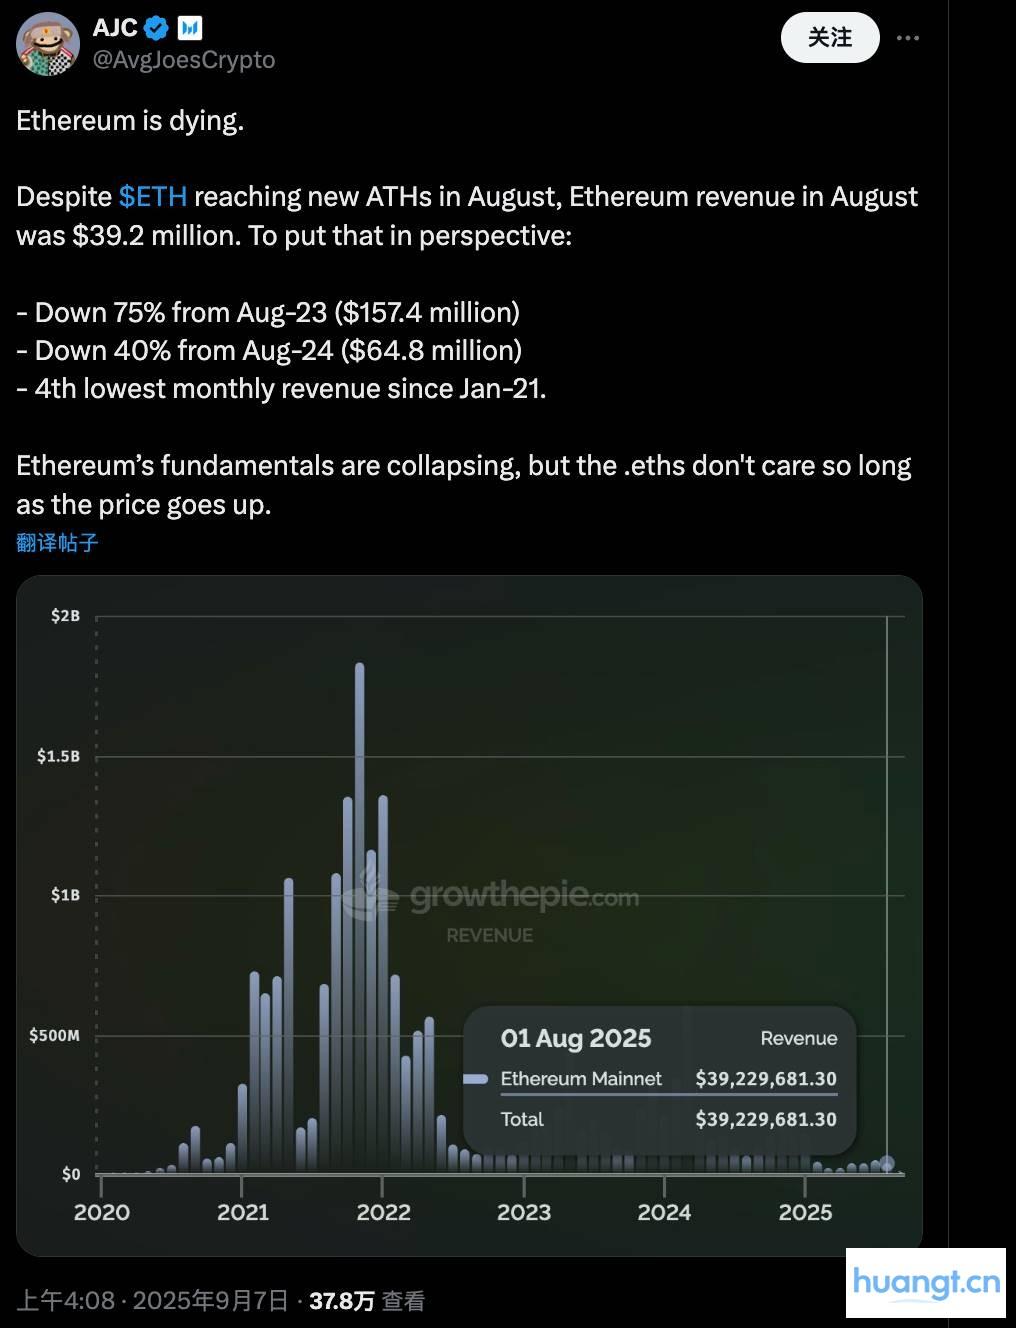
Task: Click 翻译帖子 to translate the post
Action: pyautogui.click(x=57, y=542)
